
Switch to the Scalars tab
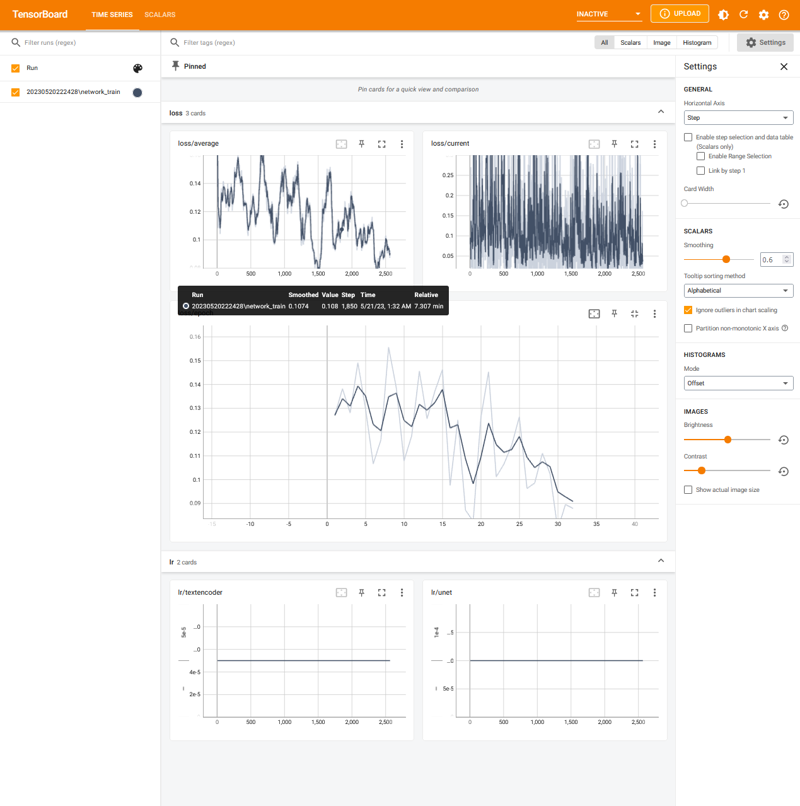coord(160,14)
